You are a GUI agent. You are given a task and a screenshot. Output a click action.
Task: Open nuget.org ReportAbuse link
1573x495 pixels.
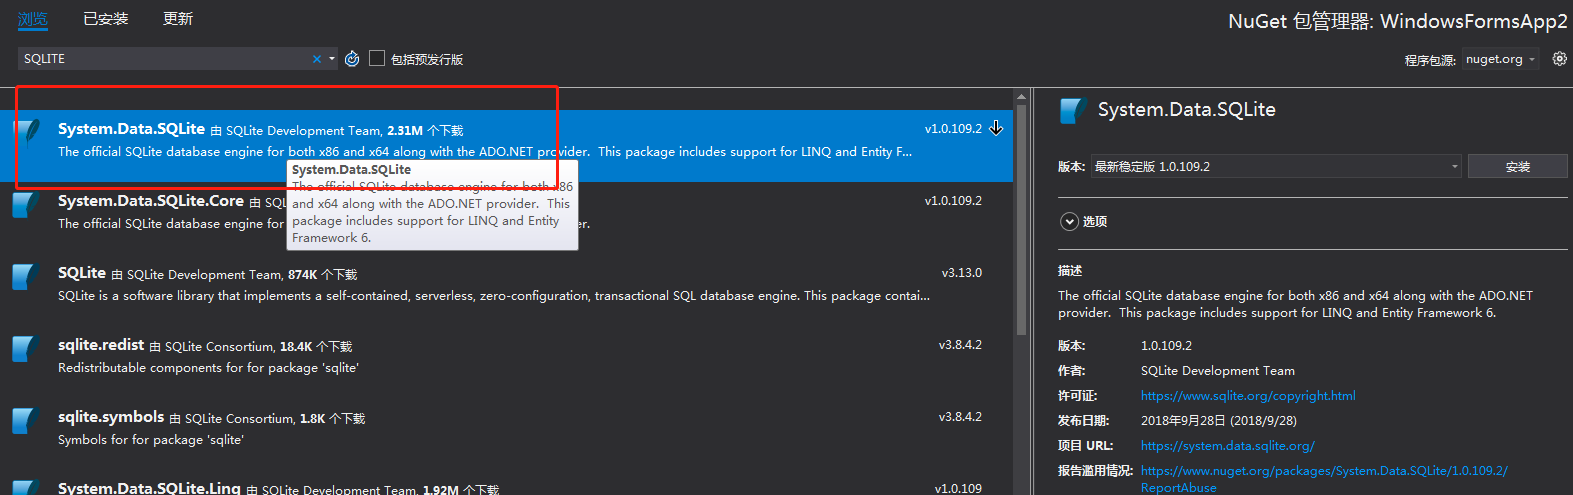coord(1324,478)
